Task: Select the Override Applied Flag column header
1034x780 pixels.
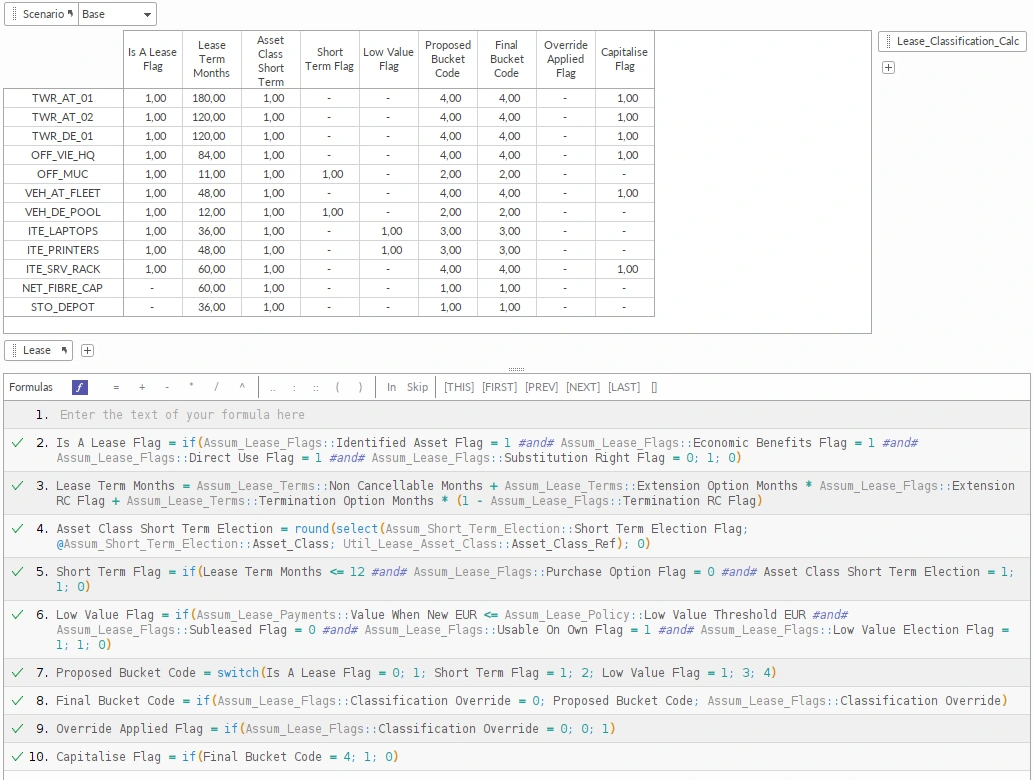Action: coord(566,59)
